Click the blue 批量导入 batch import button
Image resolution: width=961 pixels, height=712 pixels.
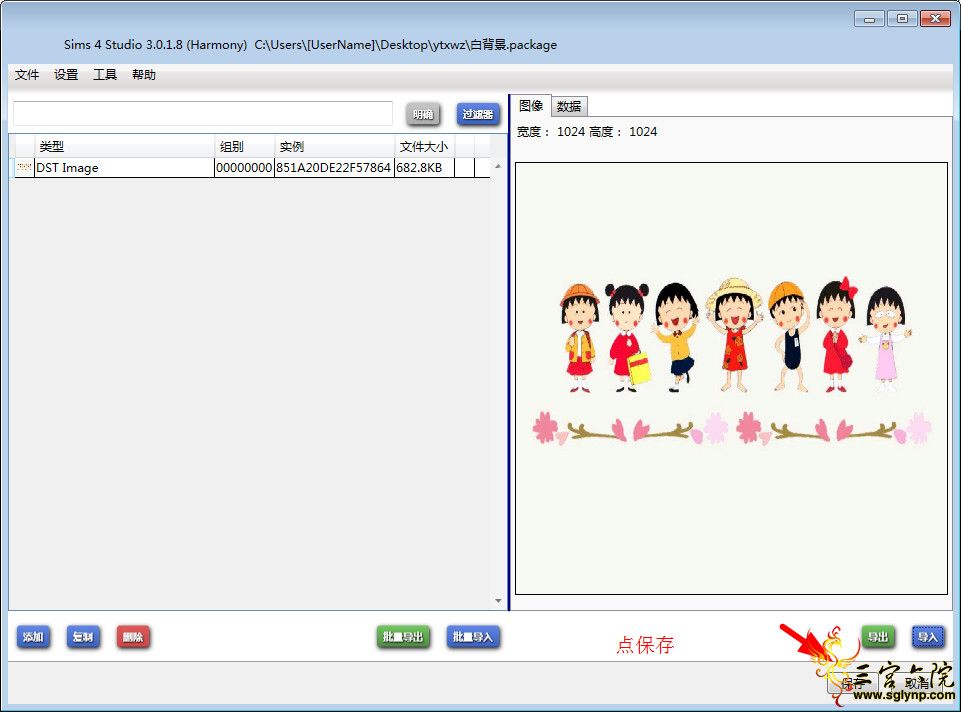(x=473, y=637)
